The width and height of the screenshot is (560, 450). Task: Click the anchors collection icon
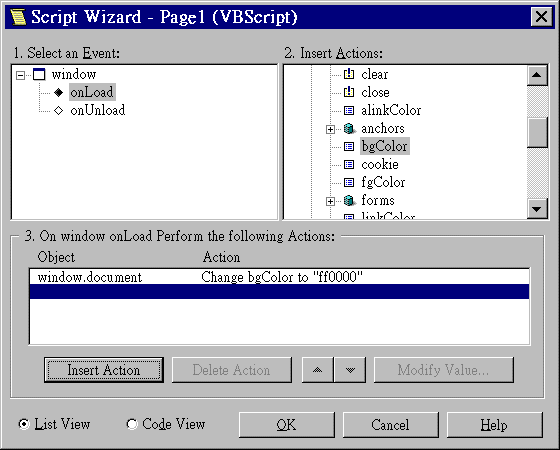pyautogui.click(x=349, y=129)
